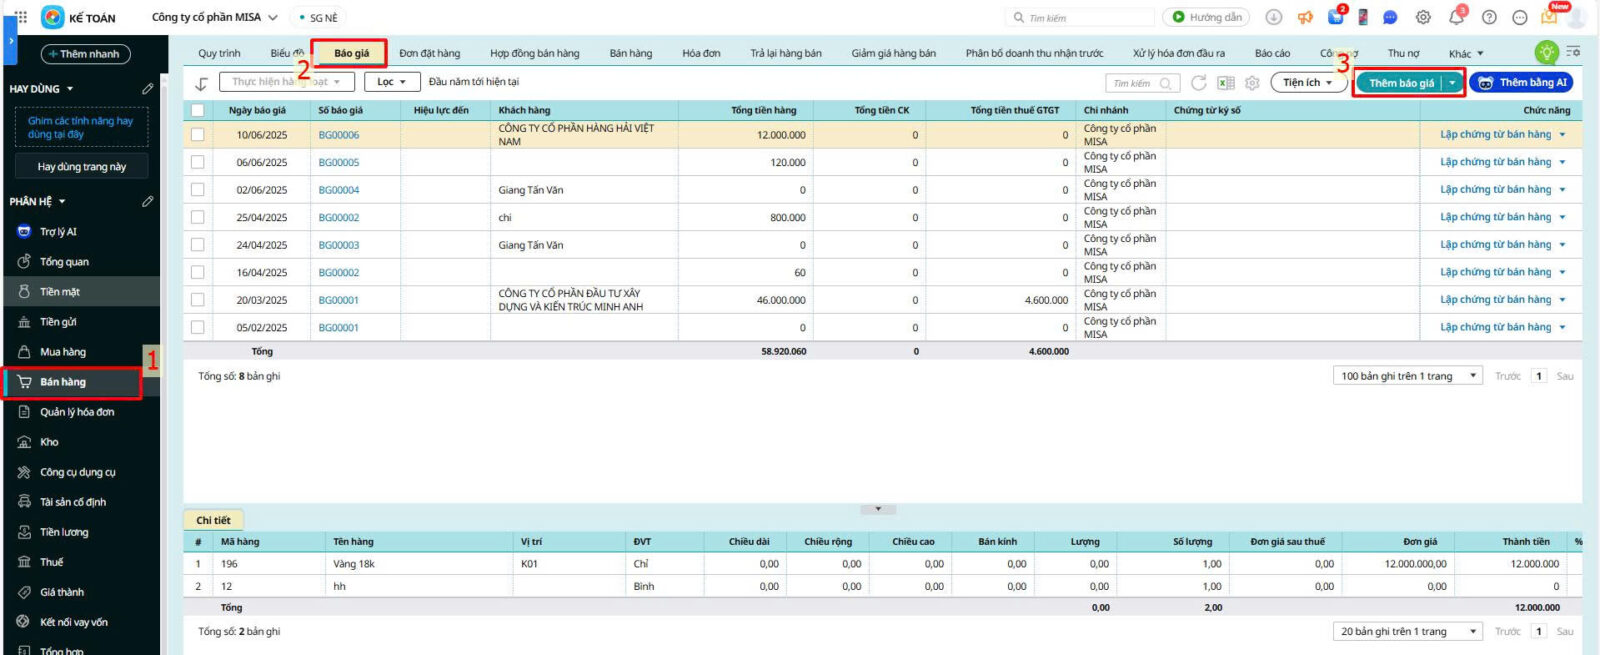Click the help question mark icon
Screen dimensions: 1600x655
pyautogui.click(x=1489, y=17)
